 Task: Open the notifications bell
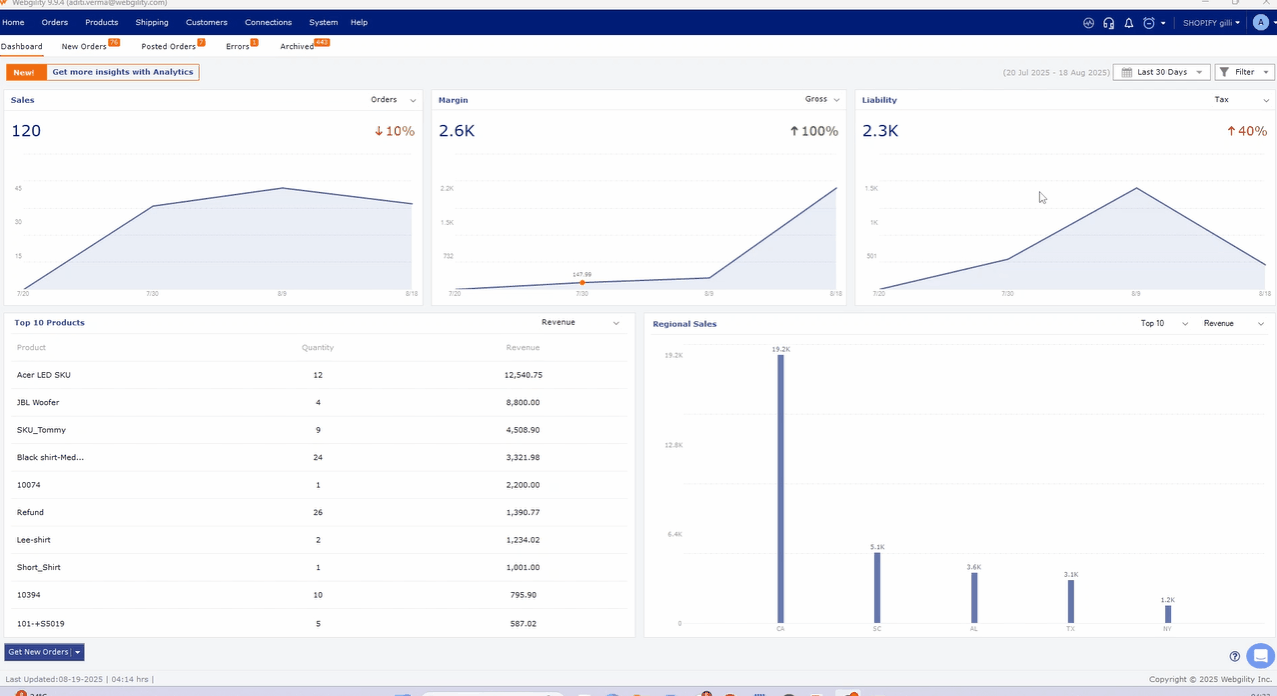[1129, 23]
